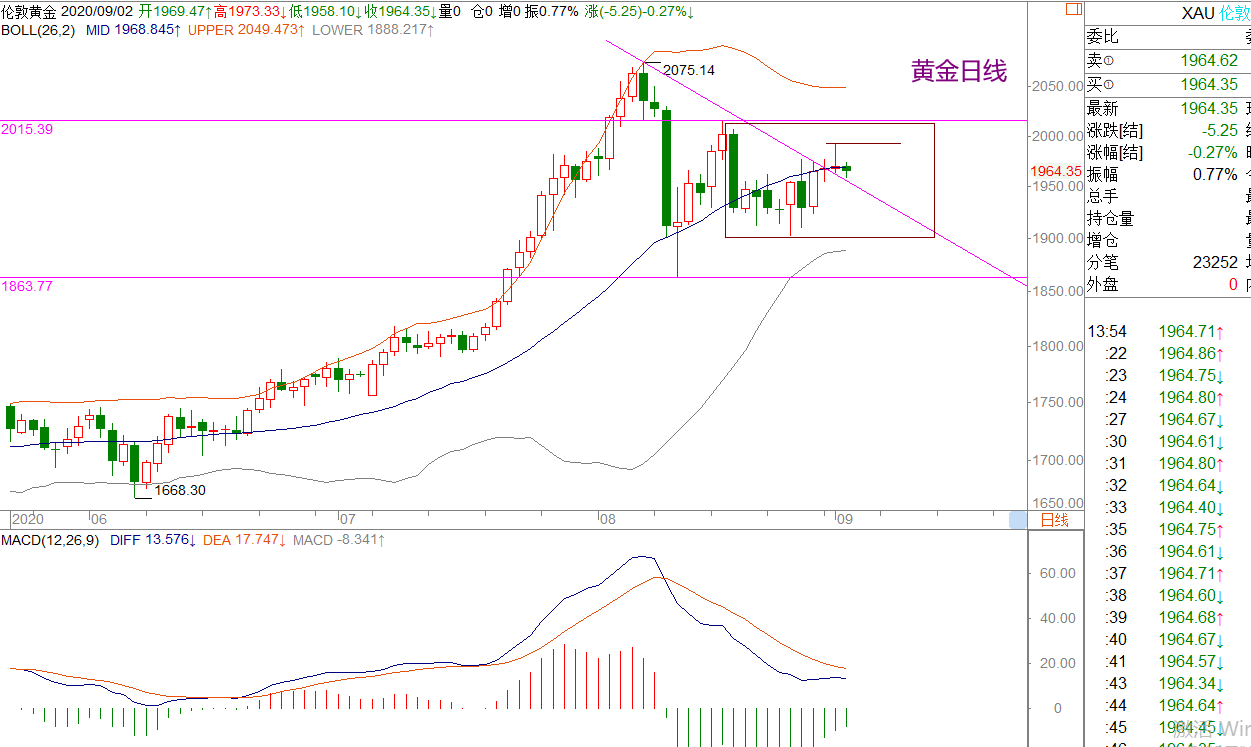Click the 总手 row label

tap(1103, 197)
